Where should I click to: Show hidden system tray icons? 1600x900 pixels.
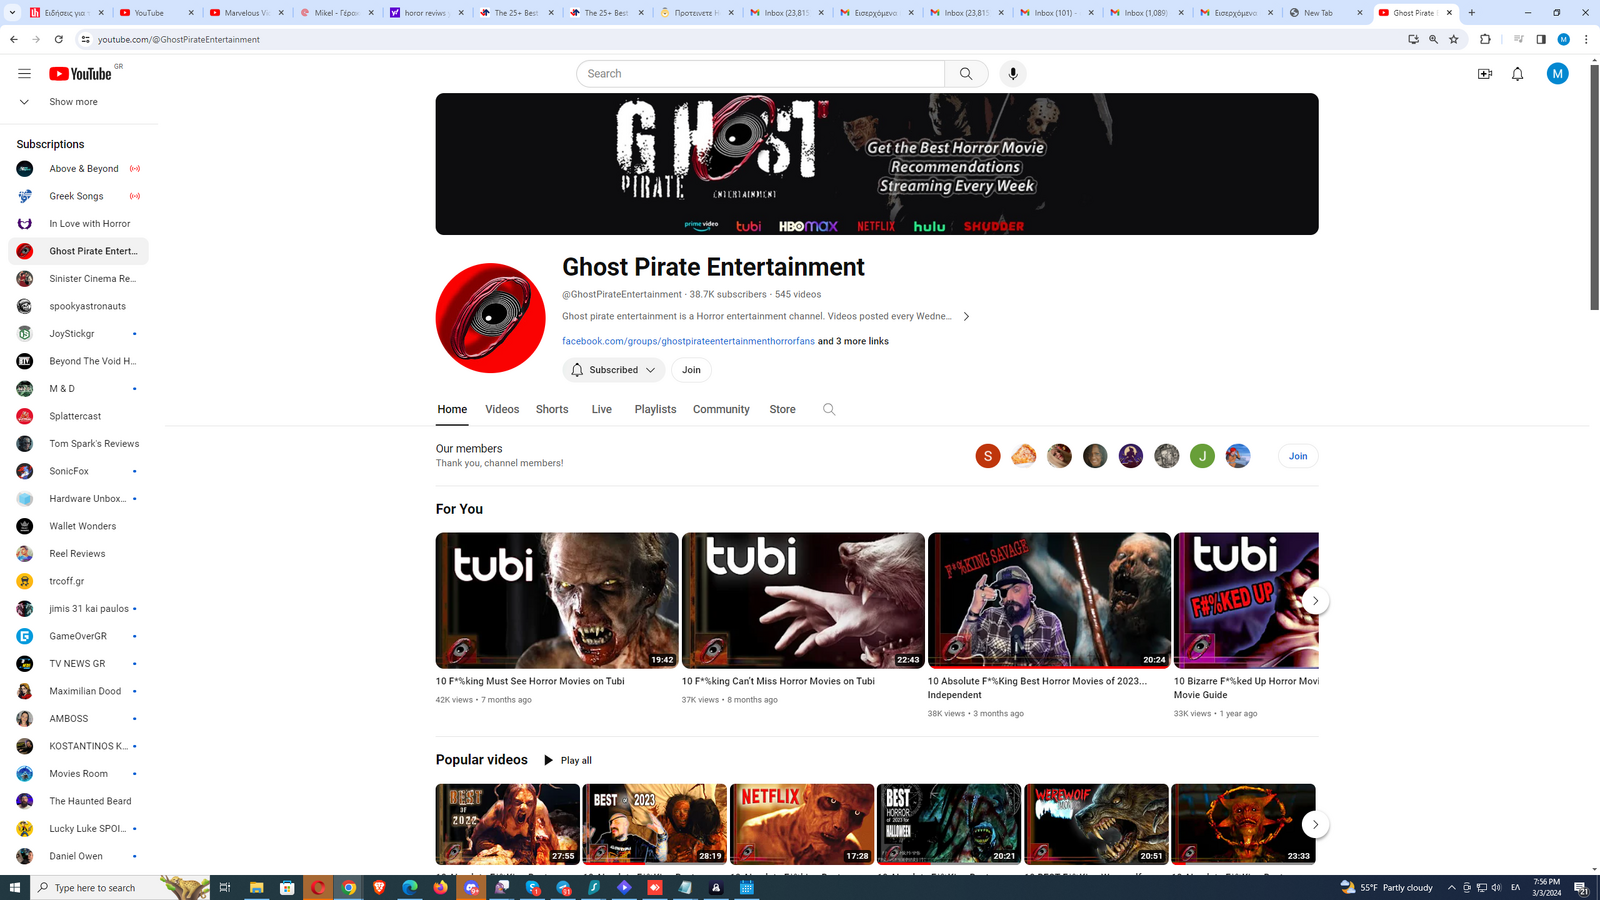coord(1452,887)
